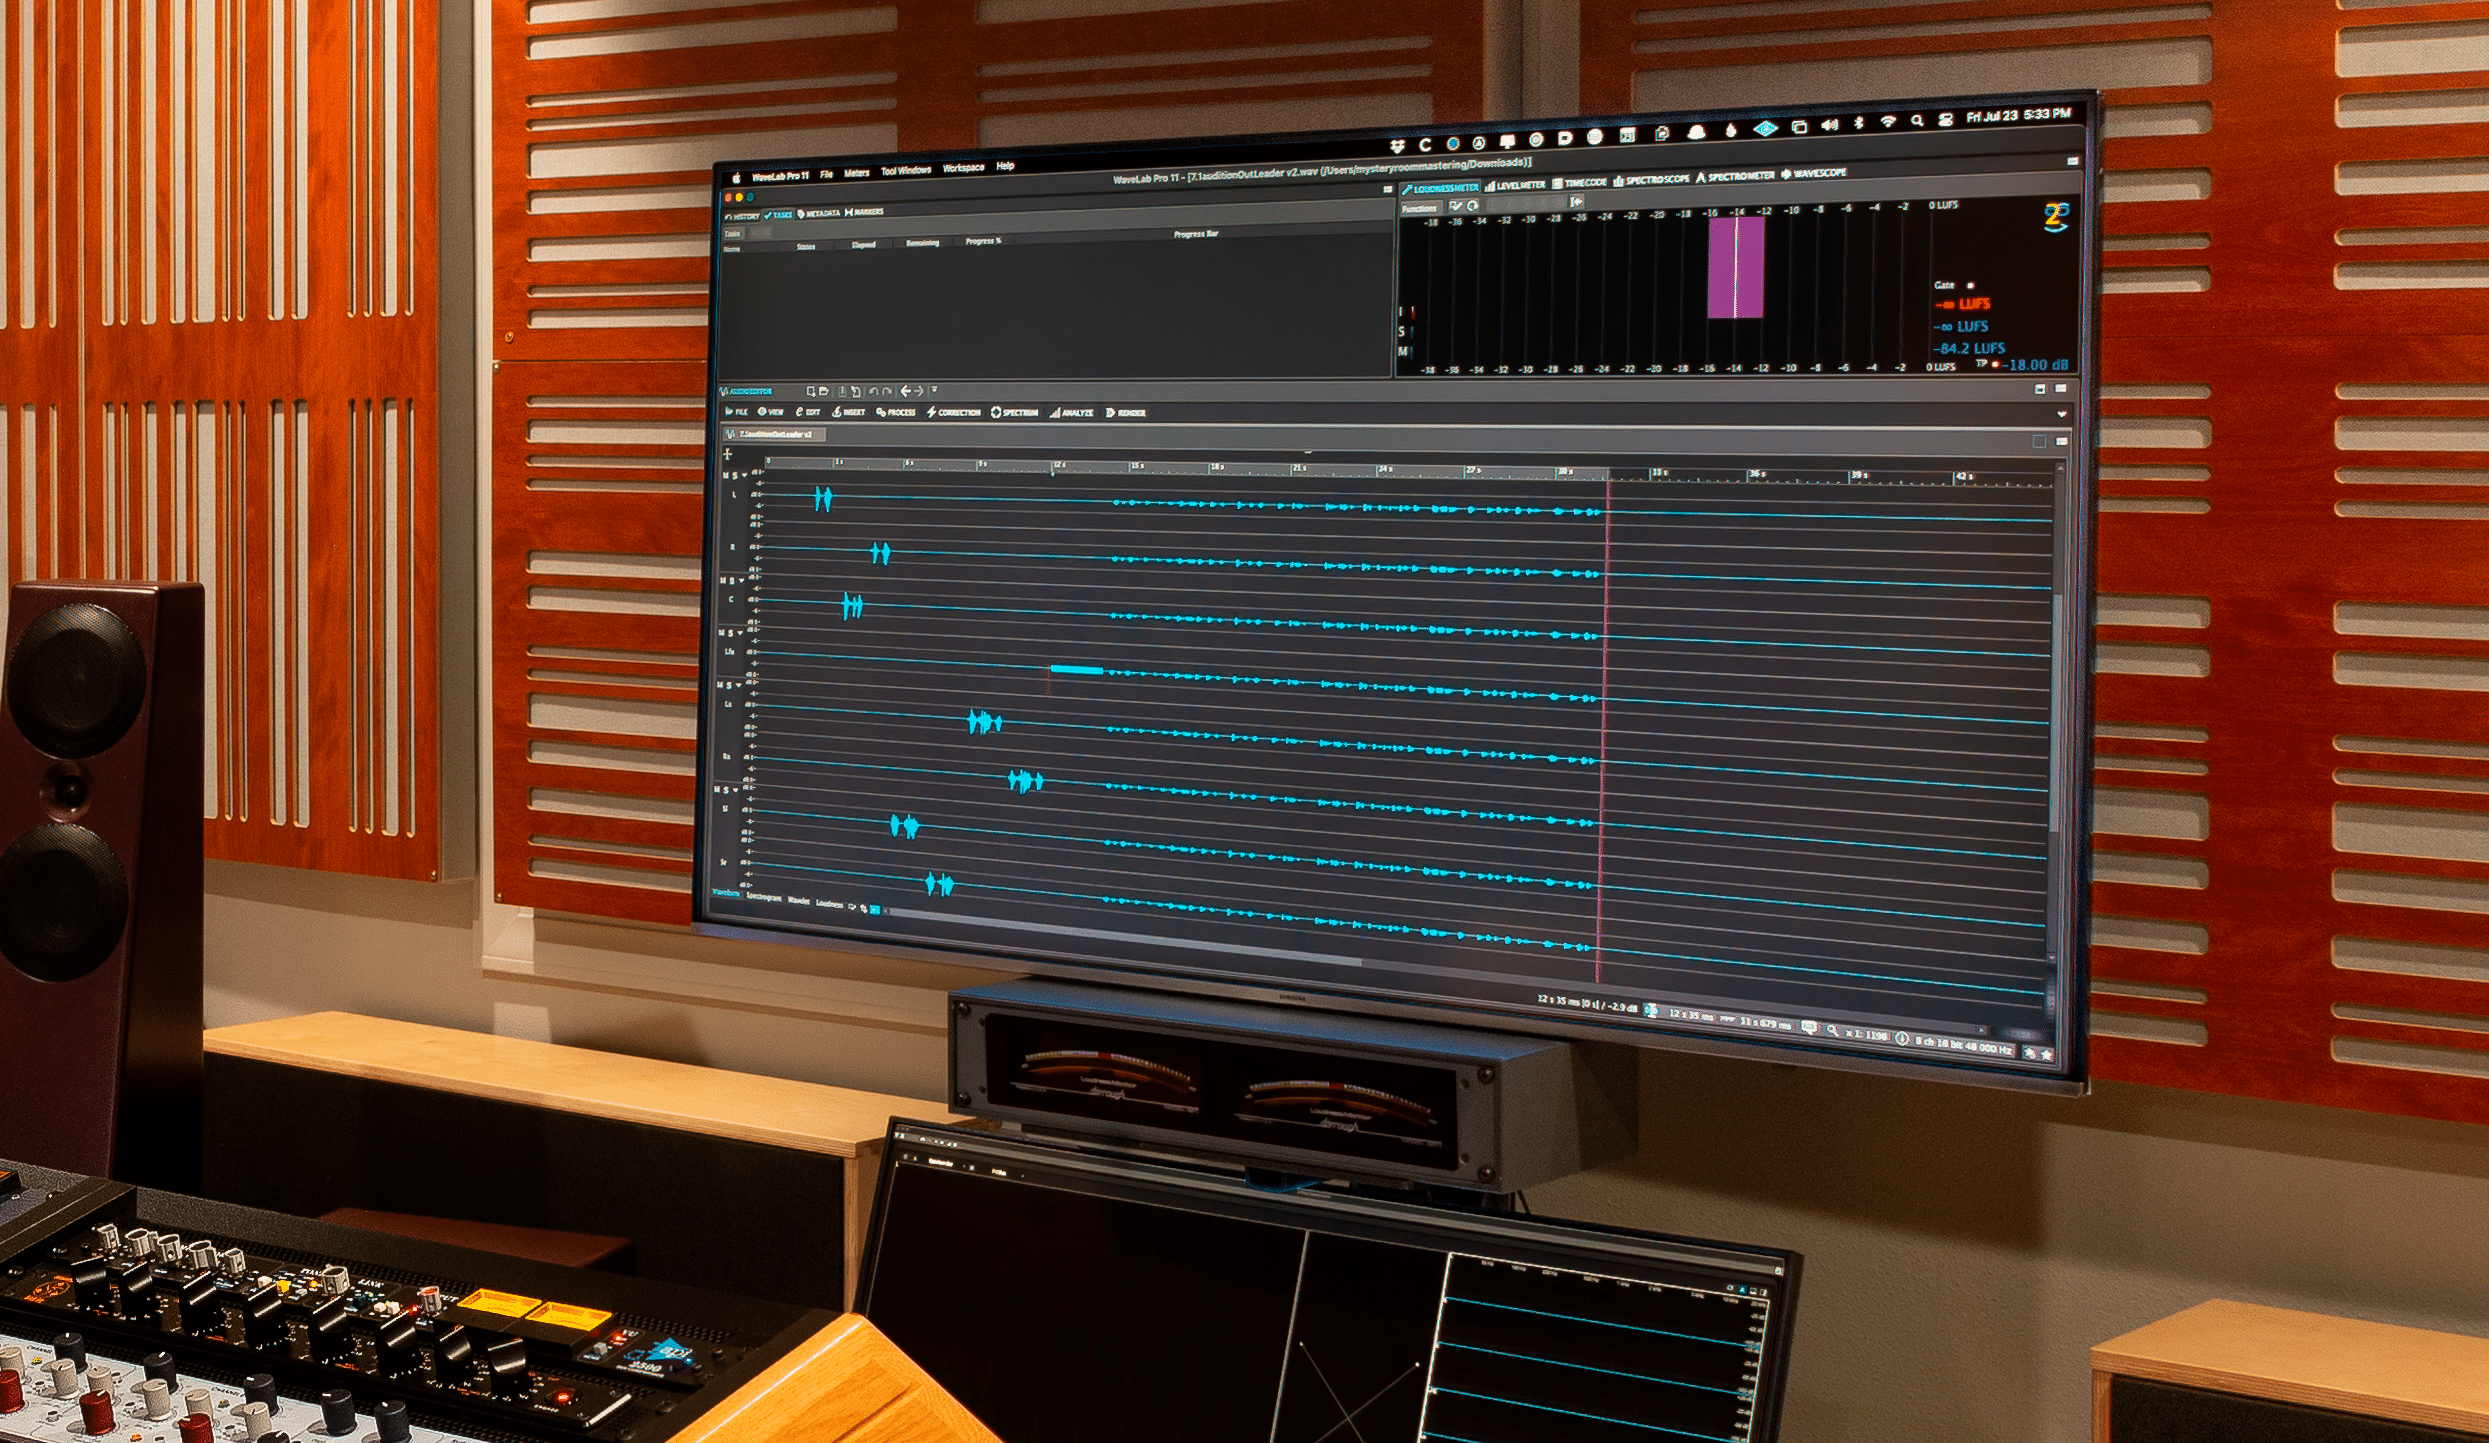Open the Tool Windows menu
The width and height of the screenshot is (2489, 1443).
tap(905, 171)
